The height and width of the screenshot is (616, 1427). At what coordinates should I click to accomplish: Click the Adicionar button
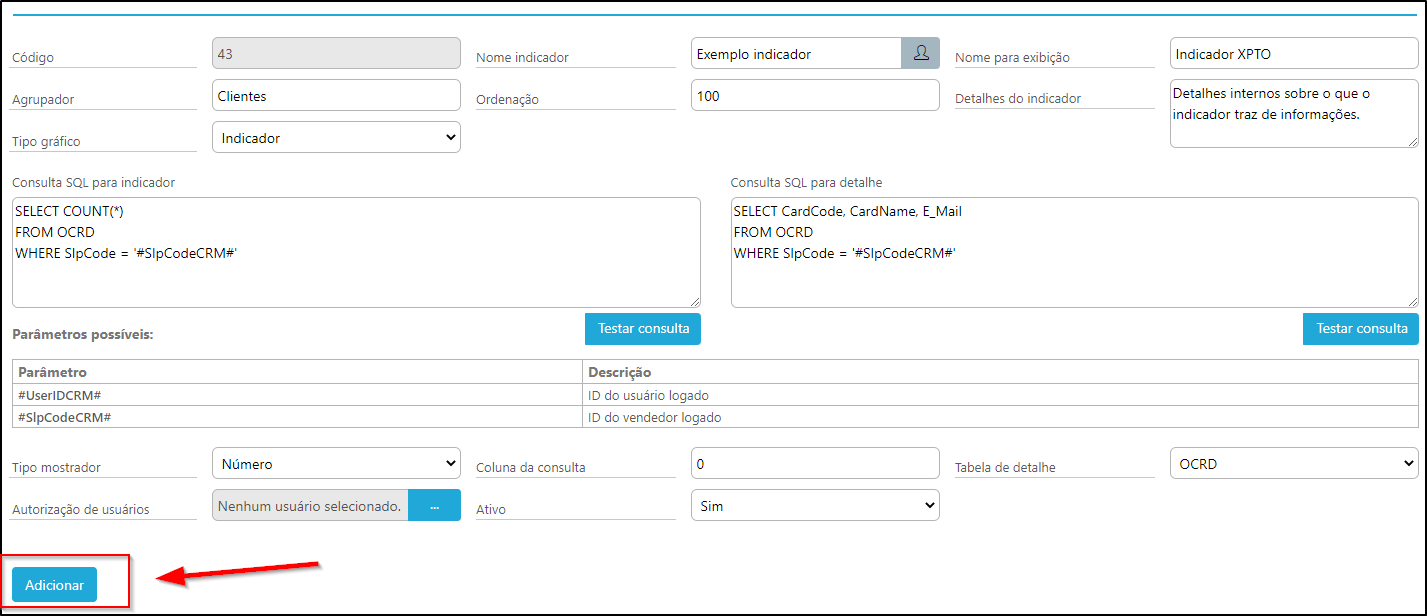pyautogui.click(x=55, y=585)
